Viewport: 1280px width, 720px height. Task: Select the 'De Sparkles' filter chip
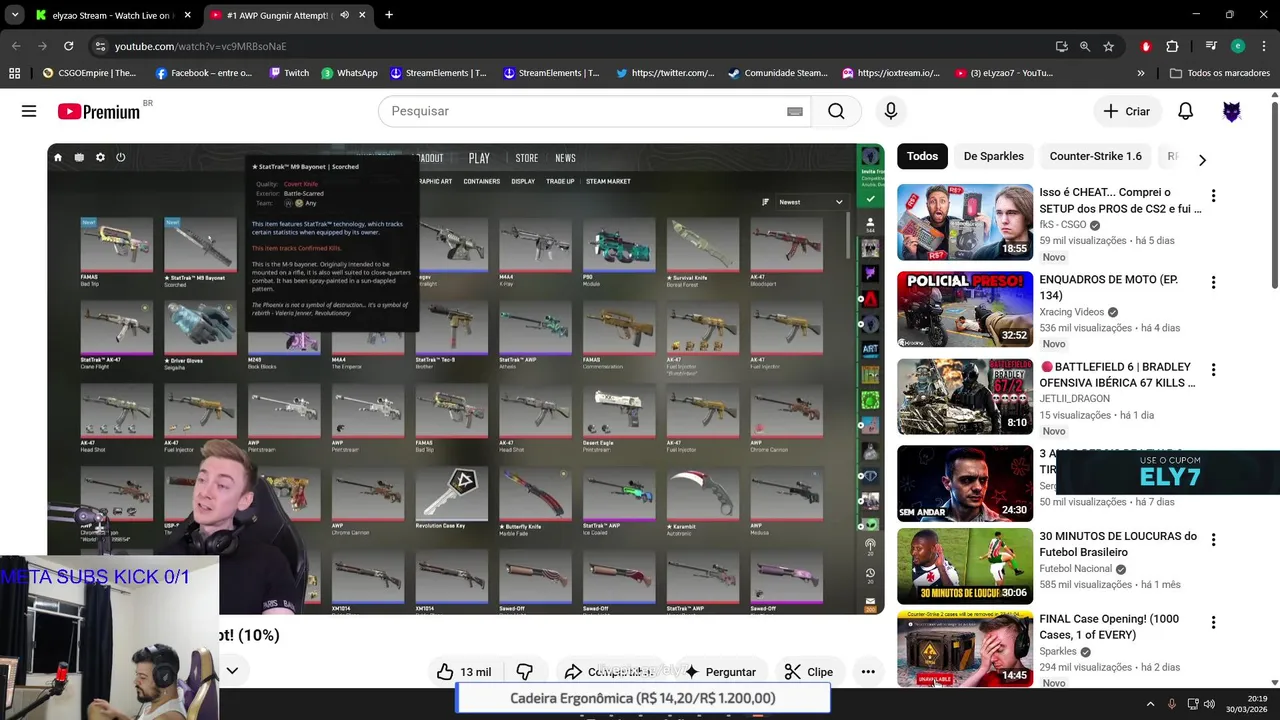(x=993, y=156)
